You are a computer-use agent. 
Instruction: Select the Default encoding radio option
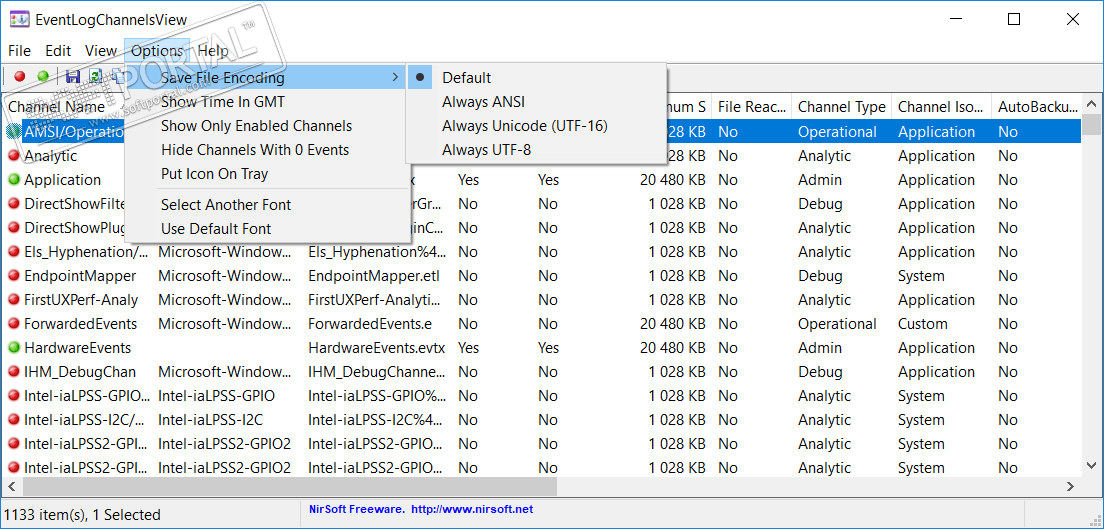click(466, 78)
